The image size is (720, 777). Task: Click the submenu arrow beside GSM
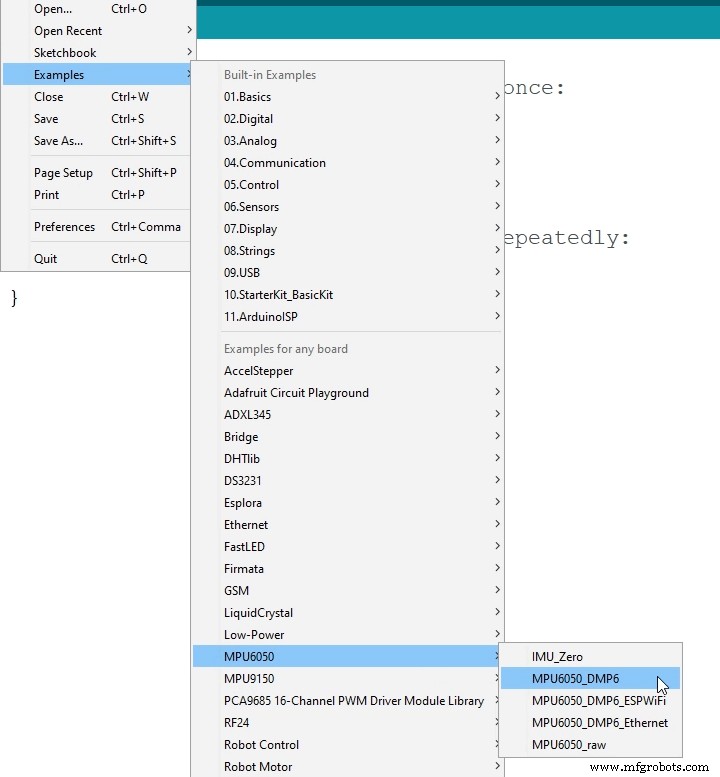pyautogui.click(x=497, y=590)
